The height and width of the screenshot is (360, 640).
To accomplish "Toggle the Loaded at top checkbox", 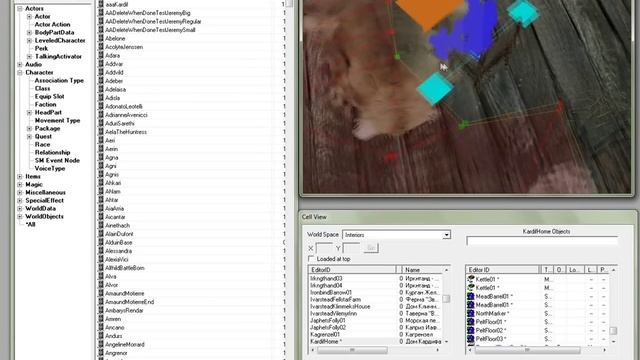I will pos(311,259).
